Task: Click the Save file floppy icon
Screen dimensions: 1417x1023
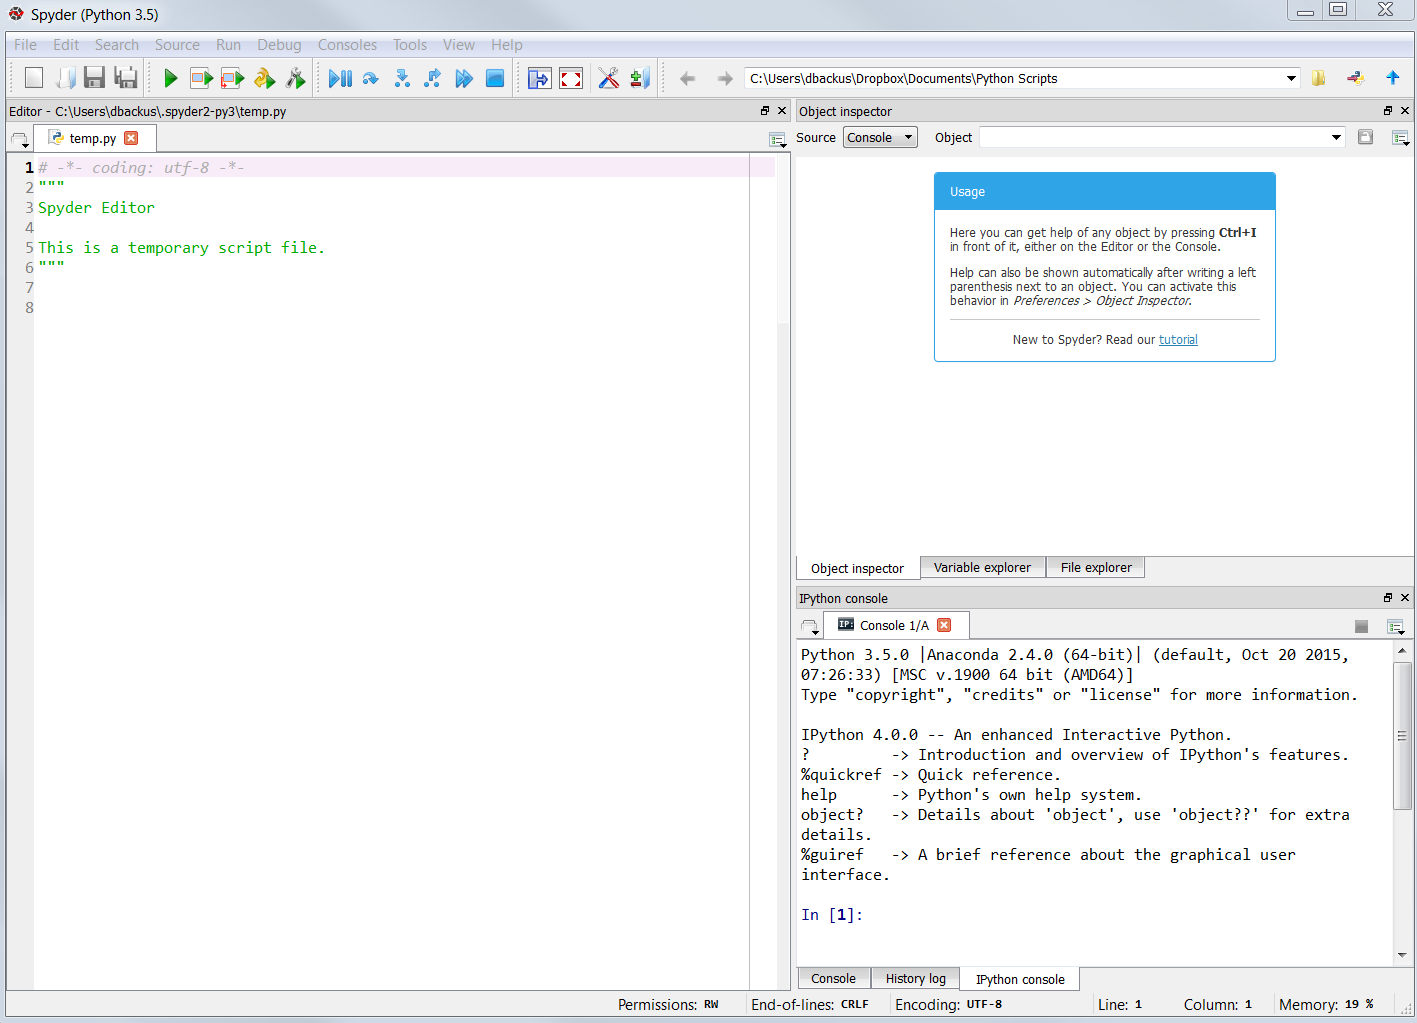Action: pos(95,78)
